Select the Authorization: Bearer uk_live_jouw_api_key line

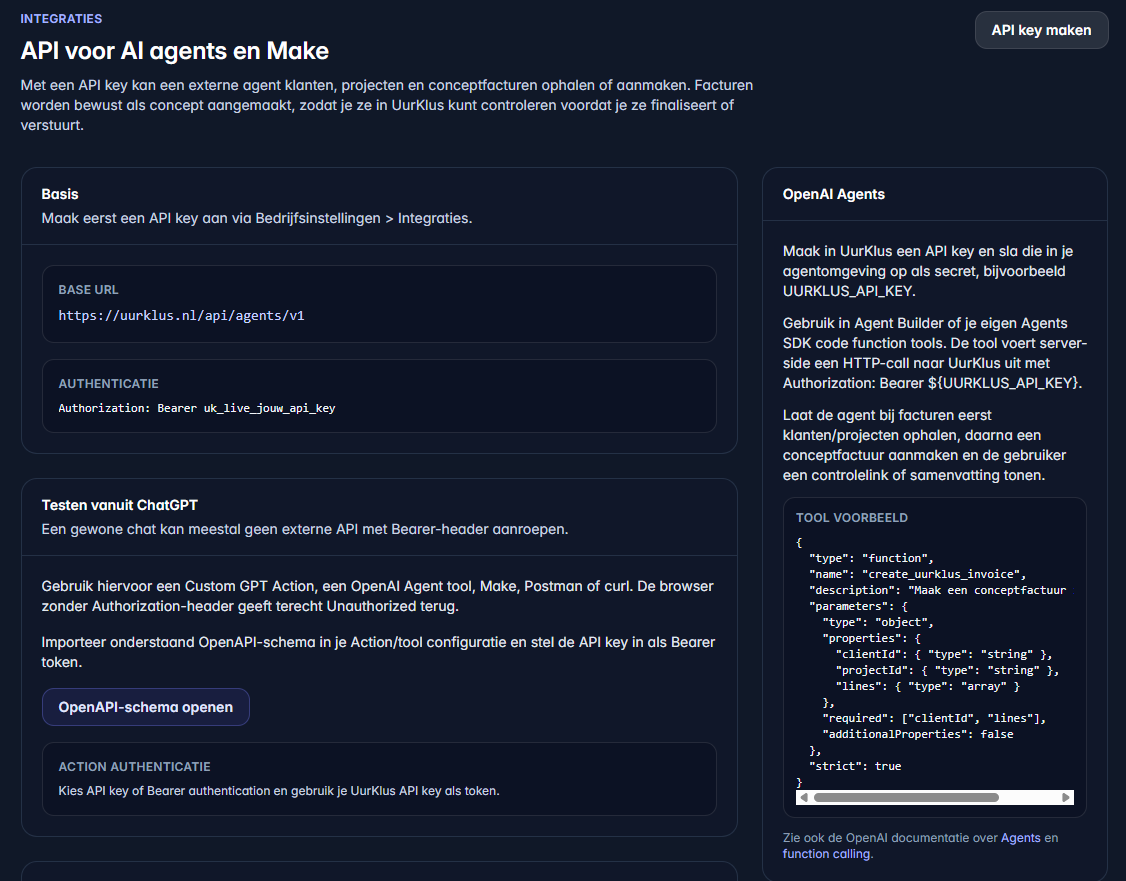pyautogui.click(x=197, y=408)
